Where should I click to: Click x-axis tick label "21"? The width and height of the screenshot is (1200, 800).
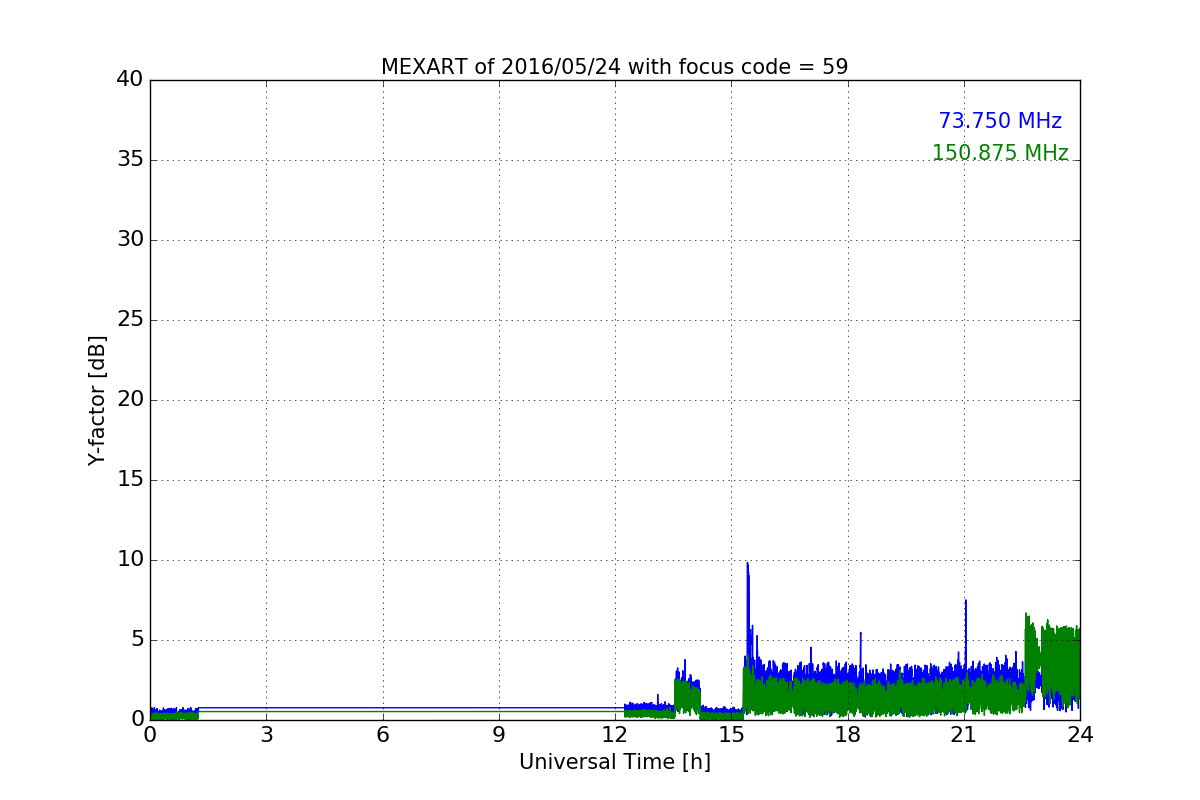click(x=964, y=735)
